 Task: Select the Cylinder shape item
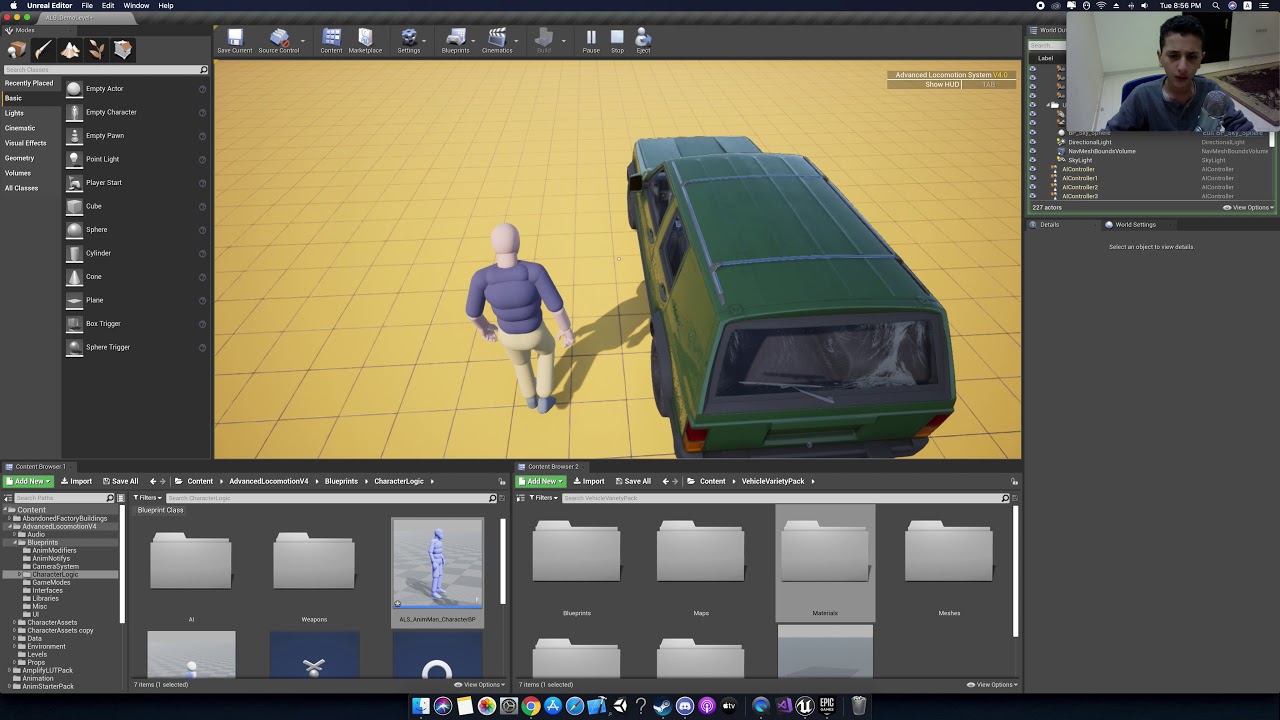(x=135, y=253)
